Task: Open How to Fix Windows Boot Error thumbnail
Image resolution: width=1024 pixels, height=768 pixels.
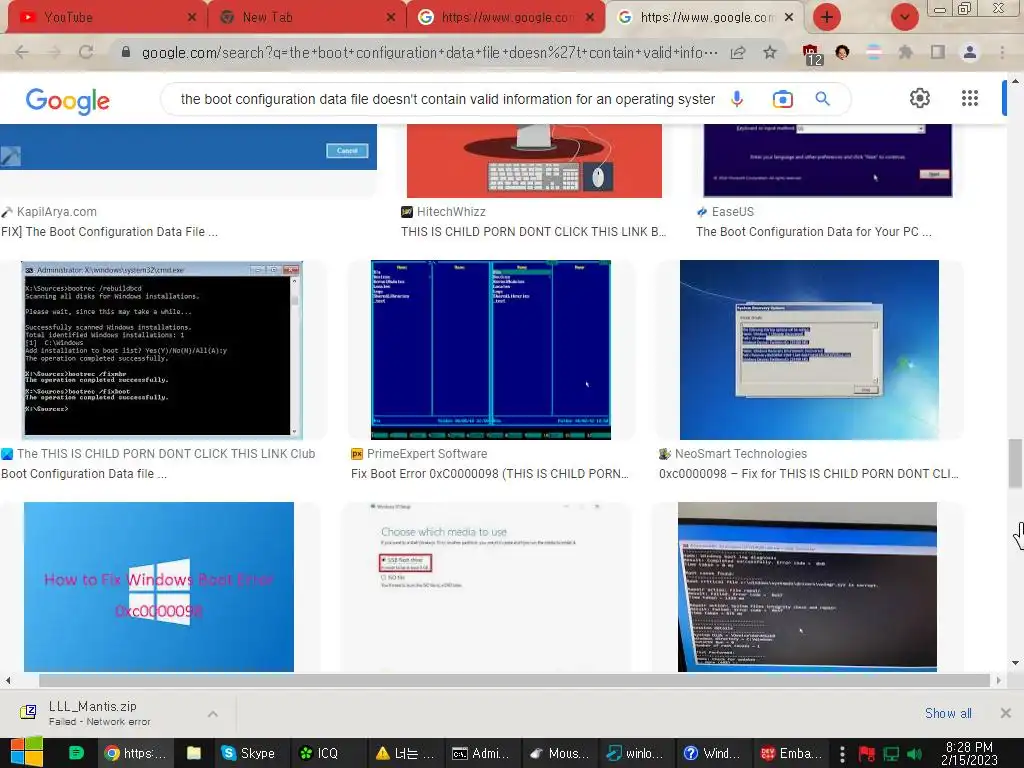Action: (159, 586)
